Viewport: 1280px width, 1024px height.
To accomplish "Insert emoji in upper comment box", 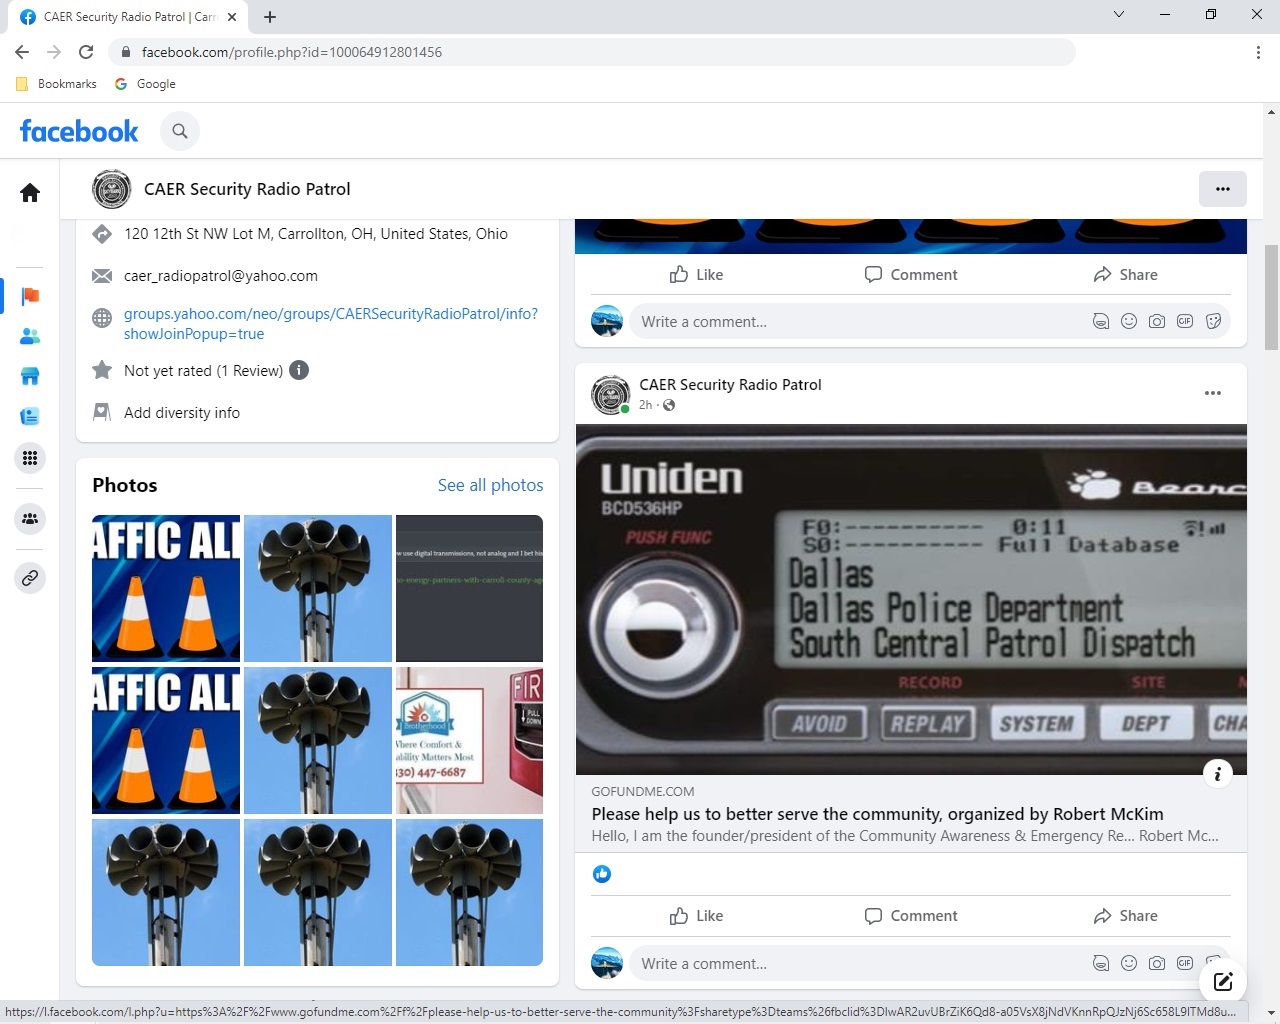I will pyautogui.click(x=1129, y=322).
